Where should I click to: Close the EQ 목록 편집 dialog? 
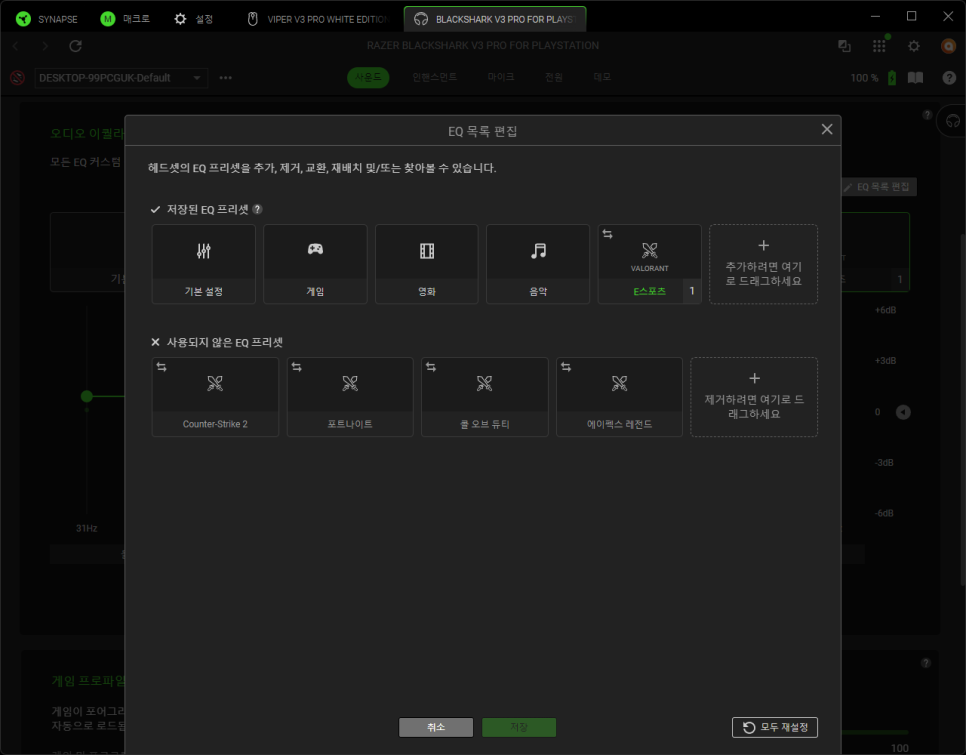click(x=826, y=130)
